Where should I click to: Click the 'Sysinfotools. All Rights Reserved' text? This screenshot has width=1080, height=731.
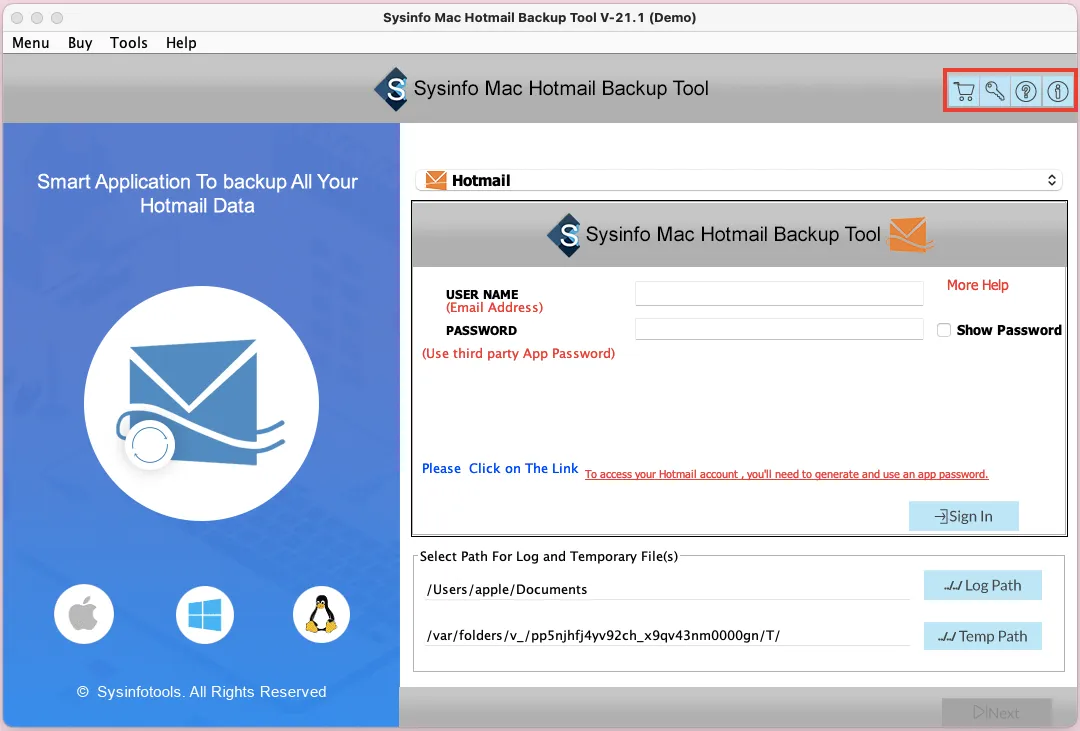[x=211, y=692]
